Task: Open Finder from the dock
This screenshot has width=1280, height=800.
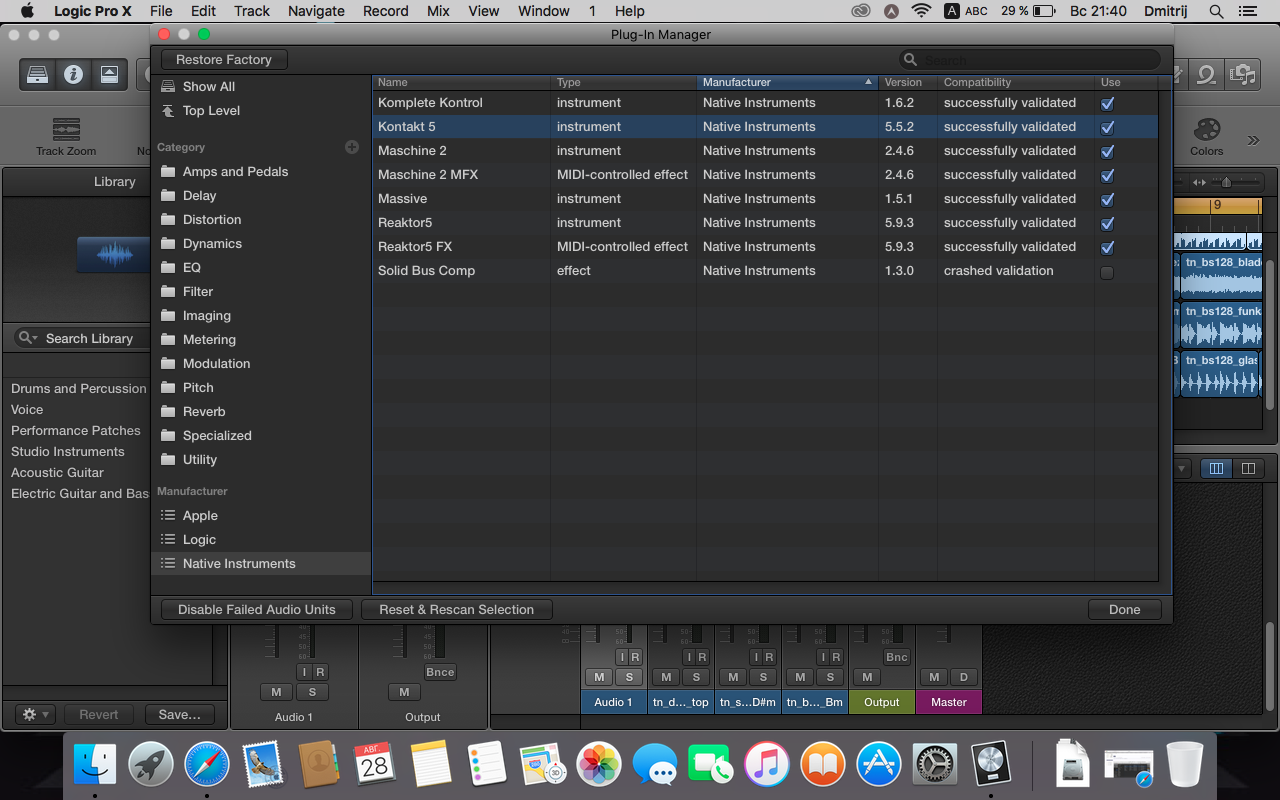Action: 95,766
